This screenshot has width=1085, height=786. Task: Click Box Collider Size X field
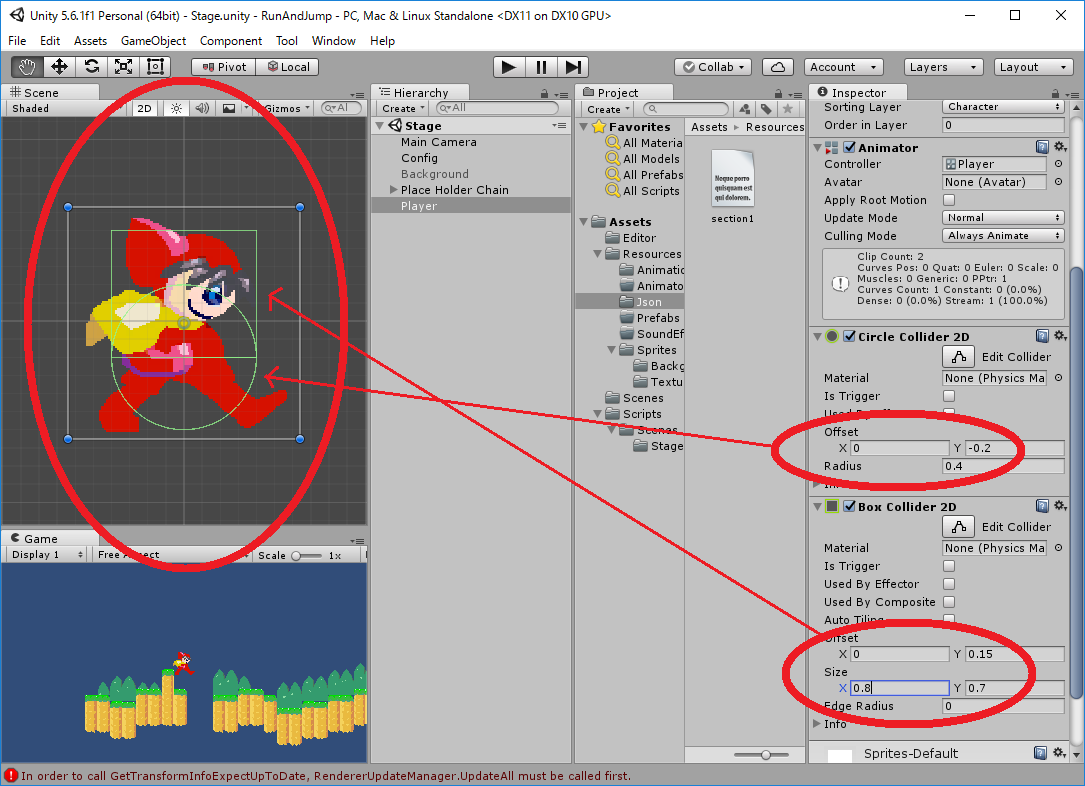(x=899, y=688)
